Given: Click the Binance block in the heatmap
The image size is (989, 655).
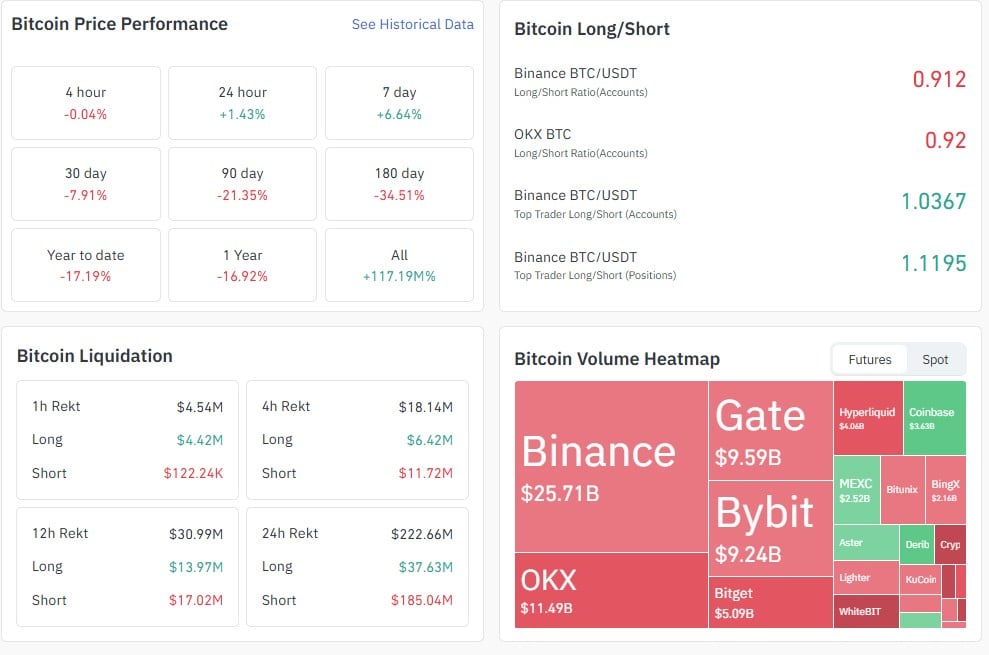Looking at the screenshot, I should pos(611,466).
